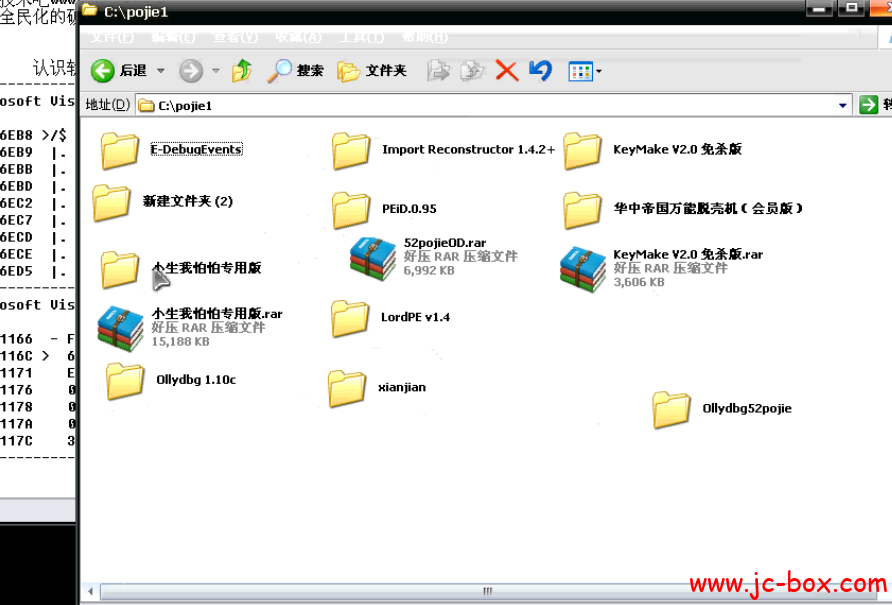The height and width of the screenshot is (605, 892).
Task: Maximize the C:\pojie1 window
Action: point(852,9)
